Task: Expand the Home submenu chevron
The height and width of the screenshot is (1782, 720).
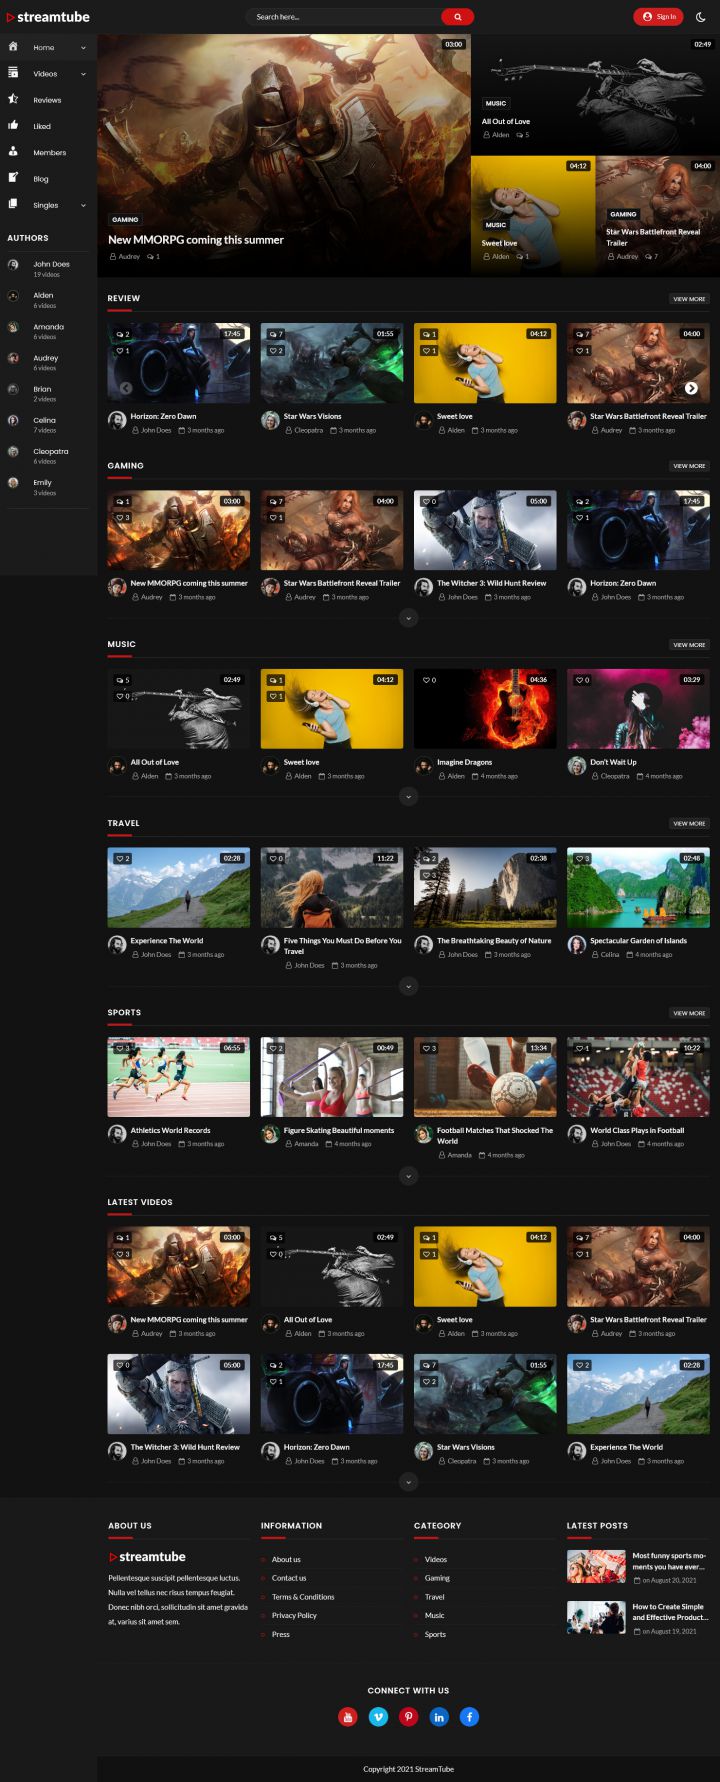Action: pyautogui.click(x=83, y=48)
